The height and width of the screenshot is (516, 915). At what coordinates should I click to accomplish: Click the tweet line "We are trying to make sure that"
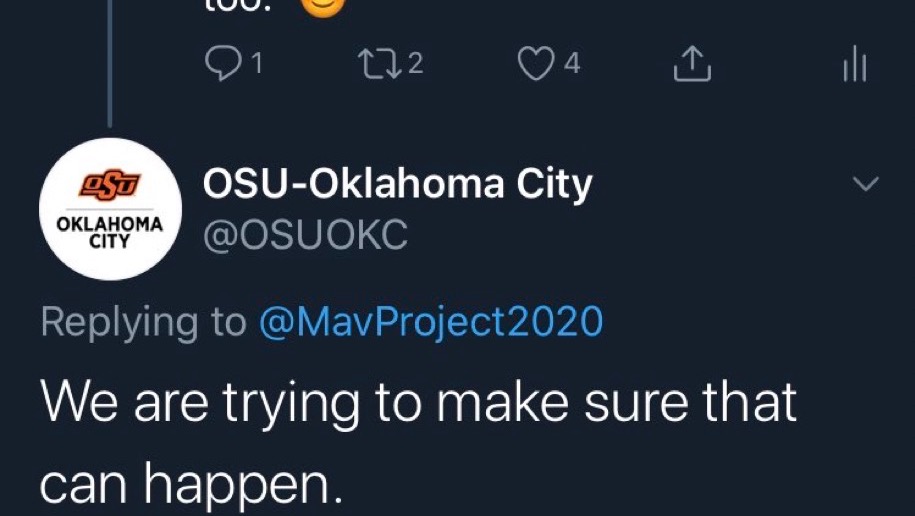tap(418, 403)
